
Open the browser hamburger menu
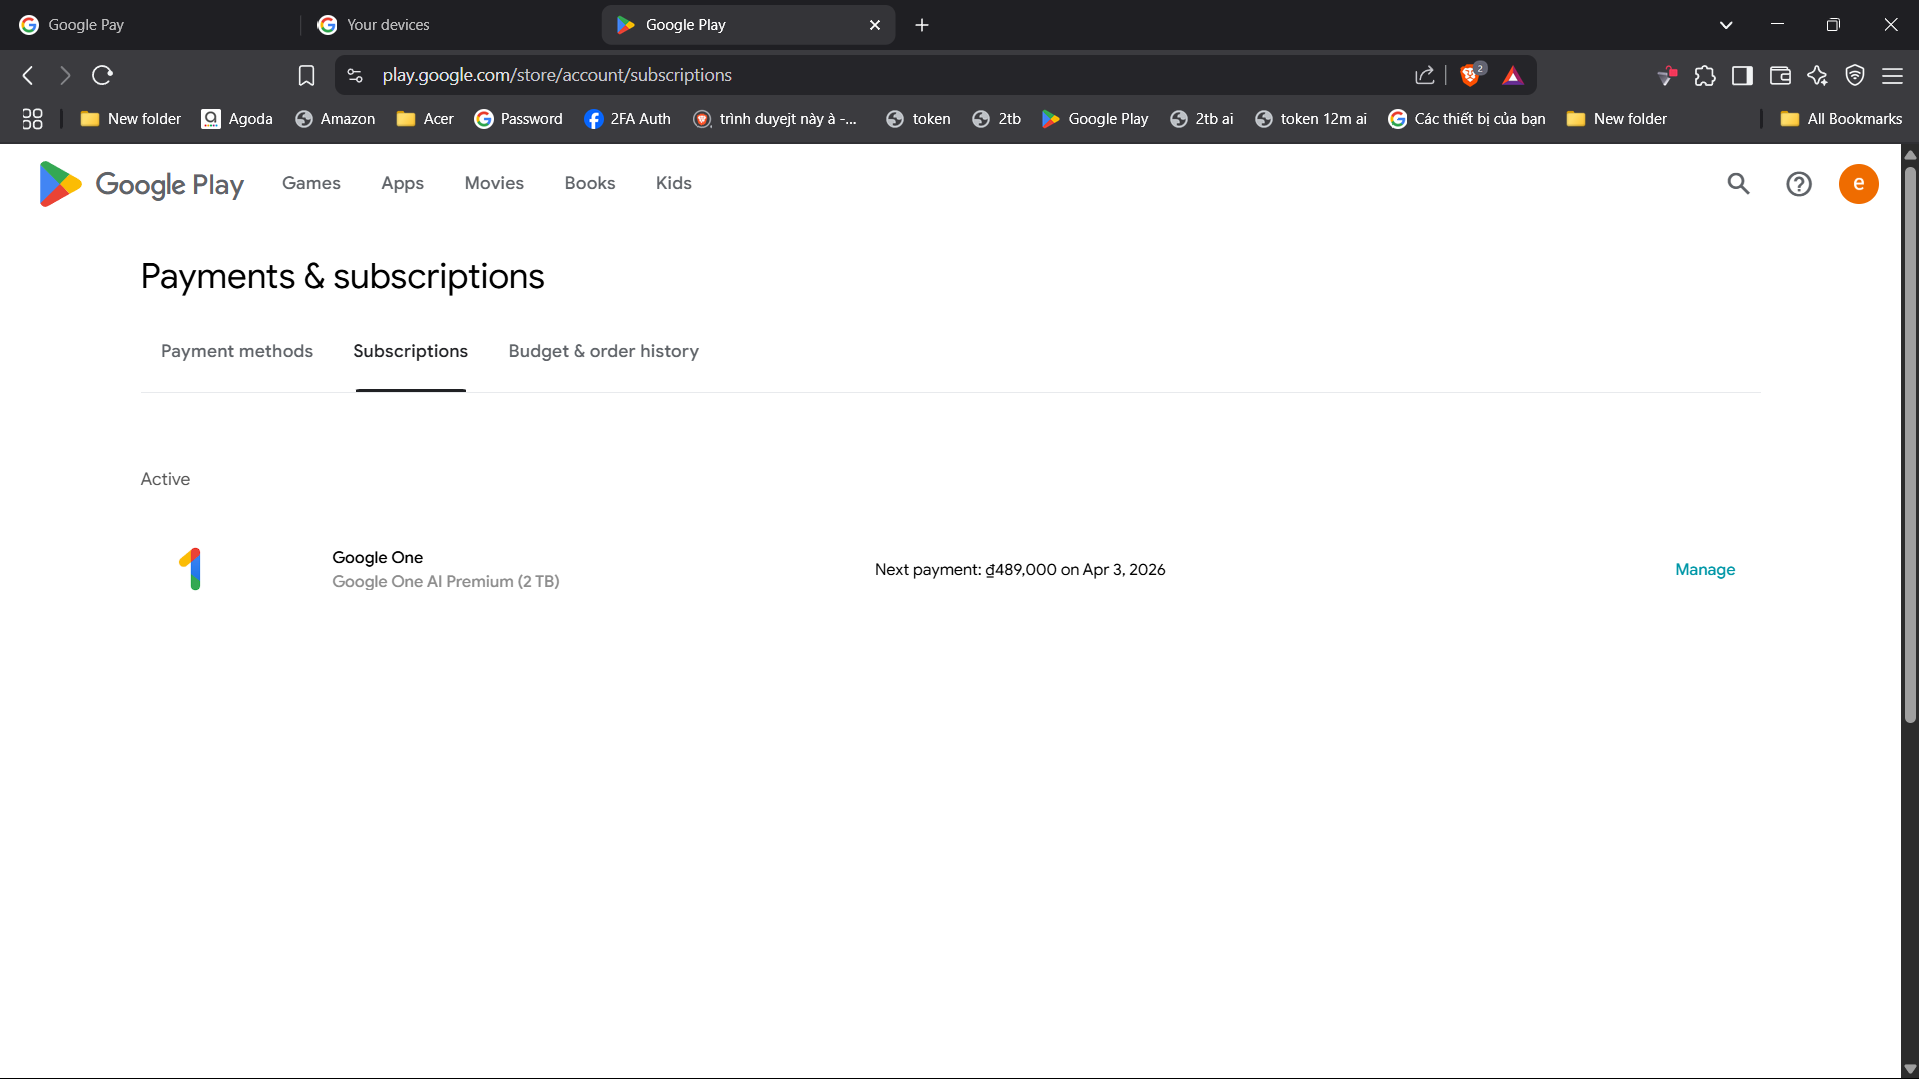[1892, 75]
